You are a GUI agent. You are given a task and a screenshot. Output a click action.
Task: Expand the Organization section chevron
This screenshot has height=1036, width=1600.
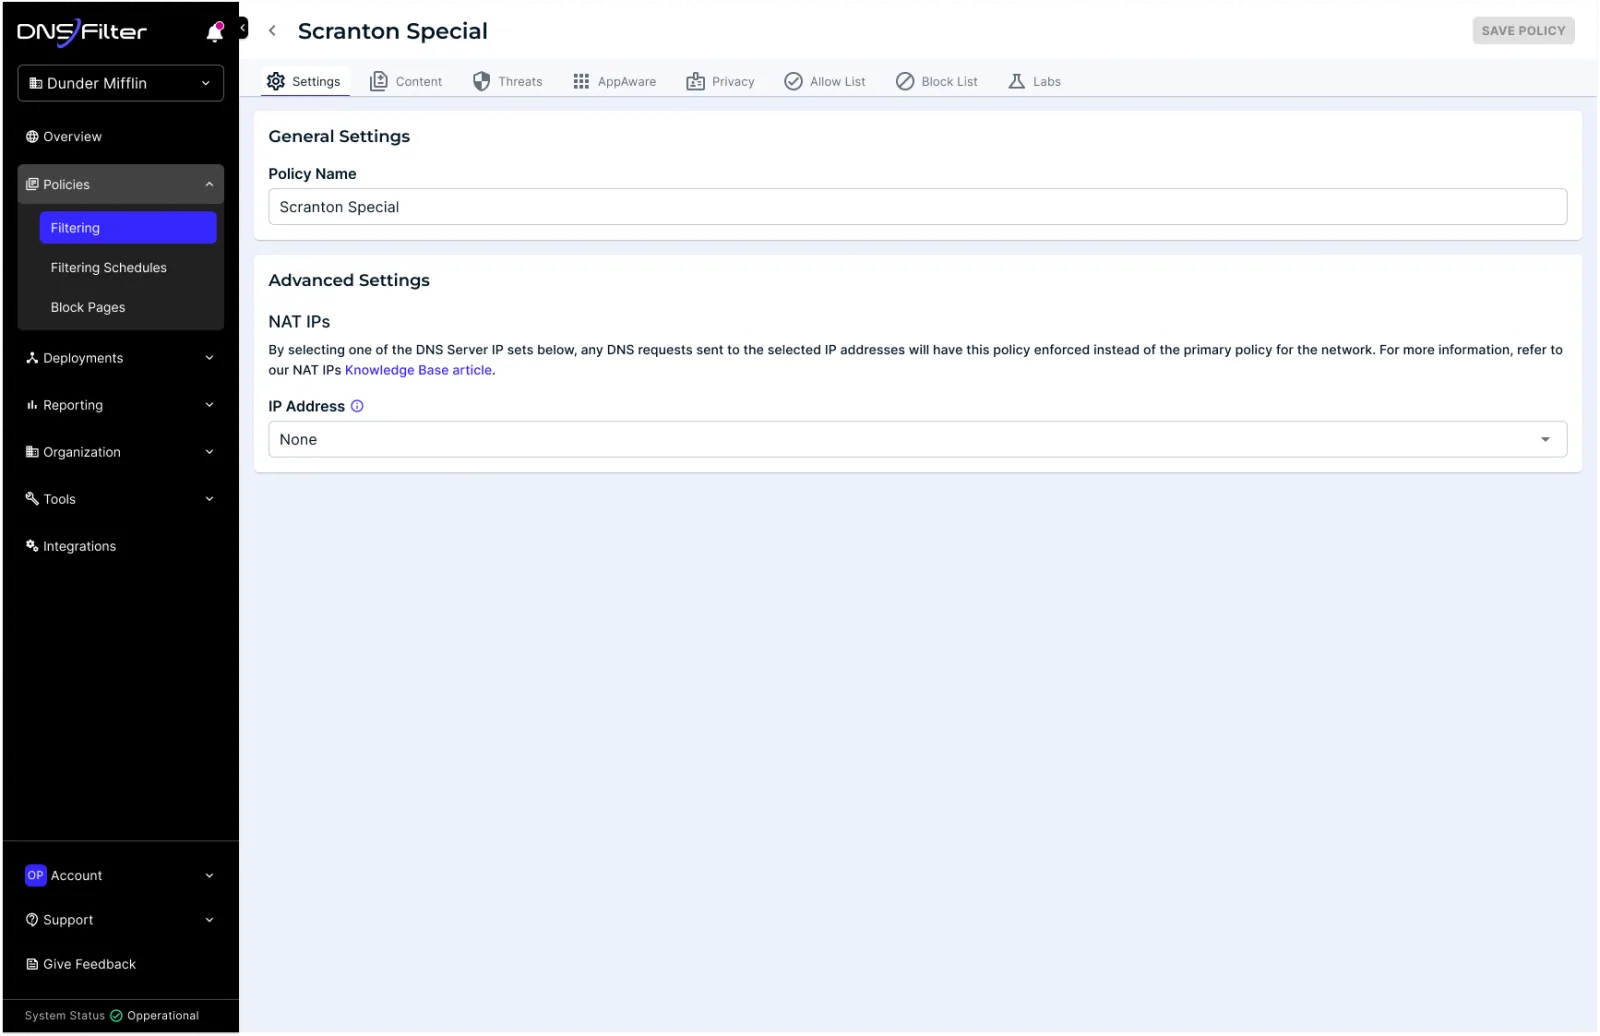click(x=210, y=453)
